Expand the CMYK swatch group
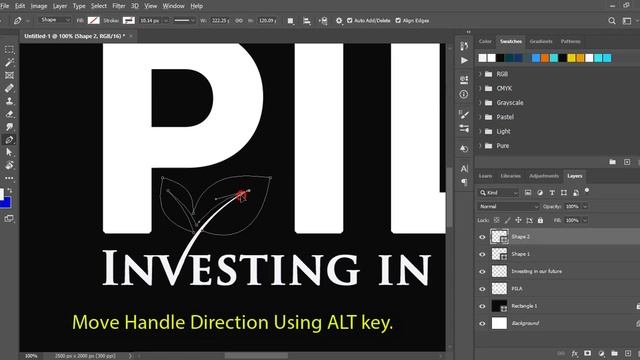The width and height of the screenshot is (640, 360). [480, 88]
